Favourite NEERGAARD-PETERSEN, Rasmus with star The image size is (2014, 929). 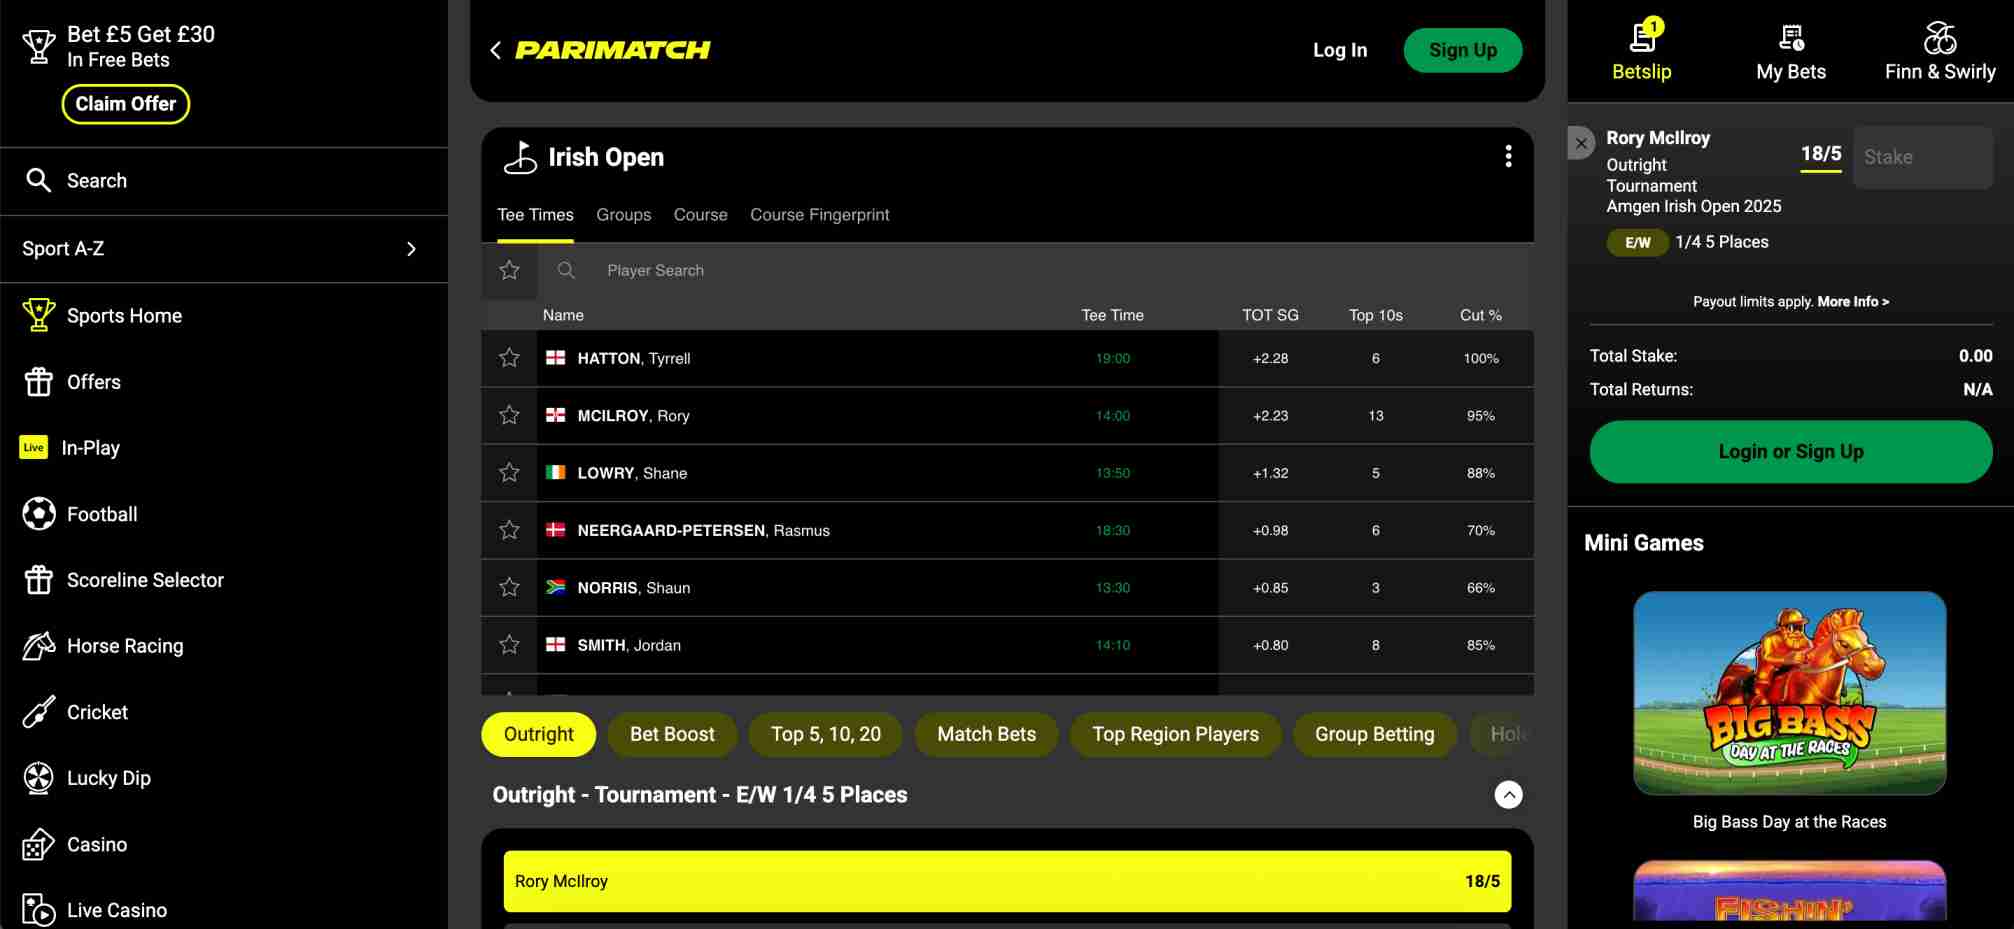(509, 530)
